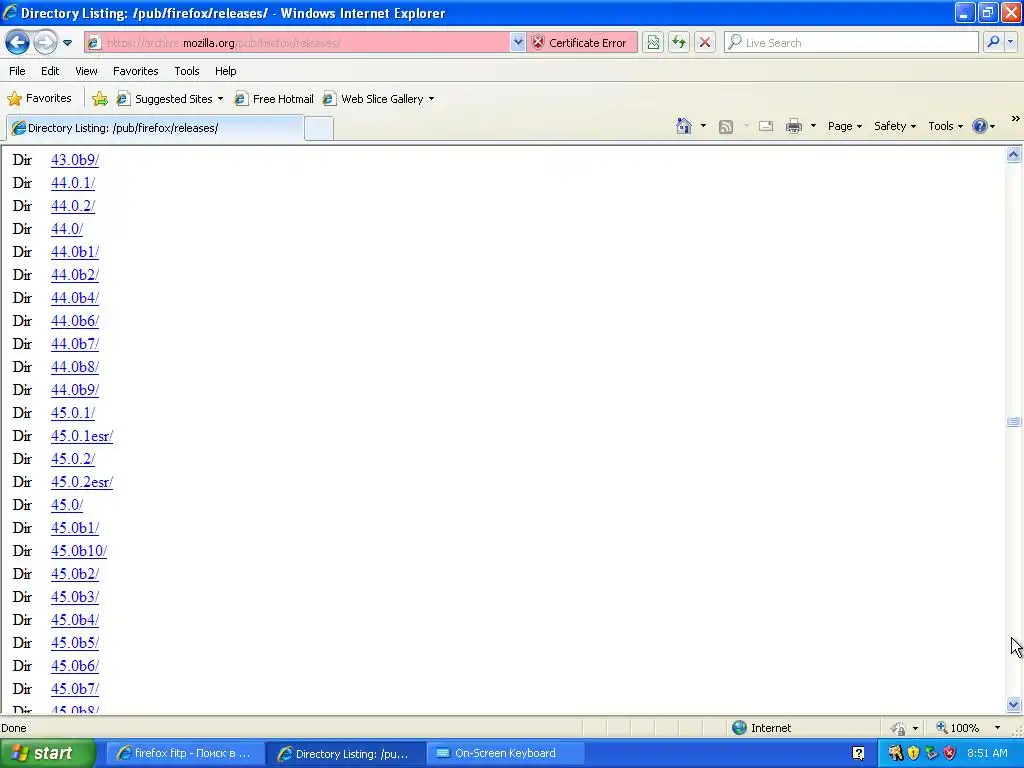Click the red shield tray icon
The image size is (1024, 768).
coord(949,753)
